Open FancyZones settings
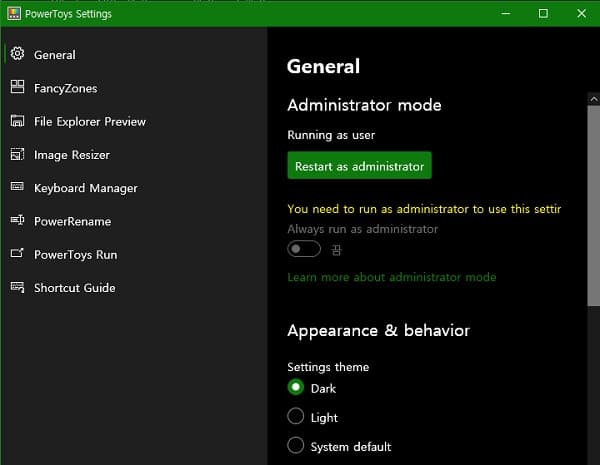 click(134, 88)
